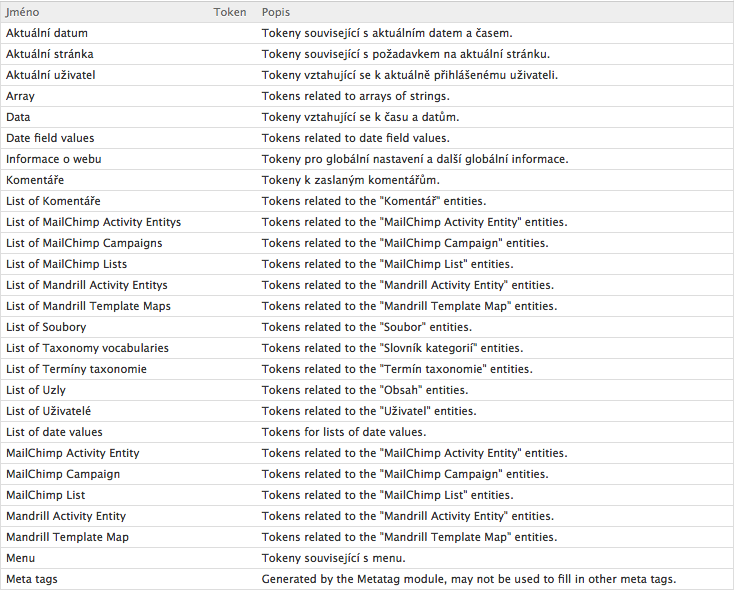Click the description mentioning "Uživatel" entities
This screenshot has width=735, height=590.
369,411
